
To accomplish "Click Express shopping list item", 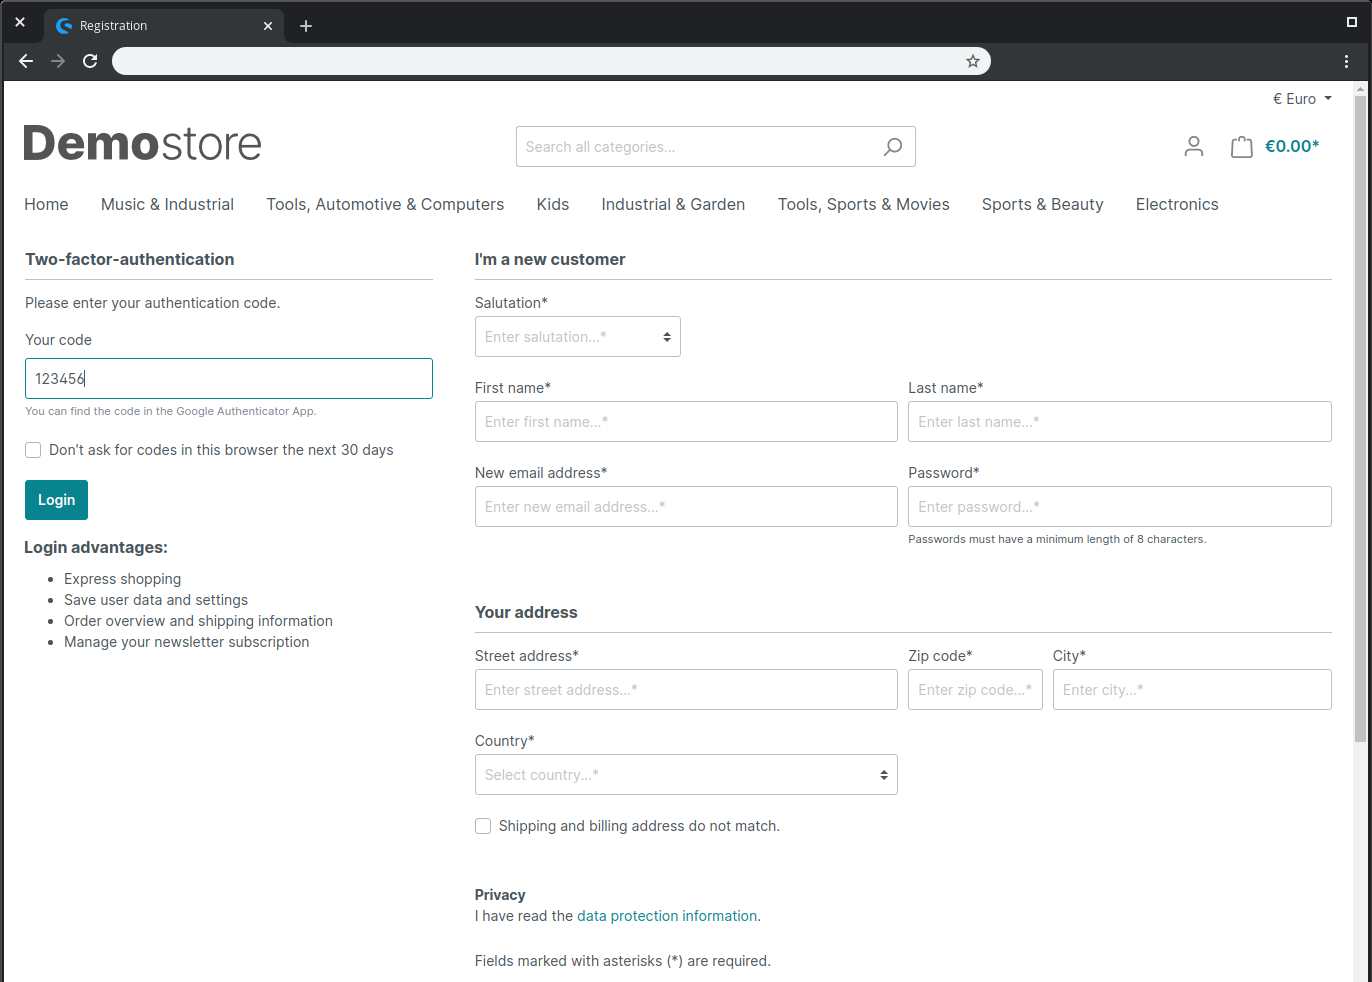I will click(123, 579).
